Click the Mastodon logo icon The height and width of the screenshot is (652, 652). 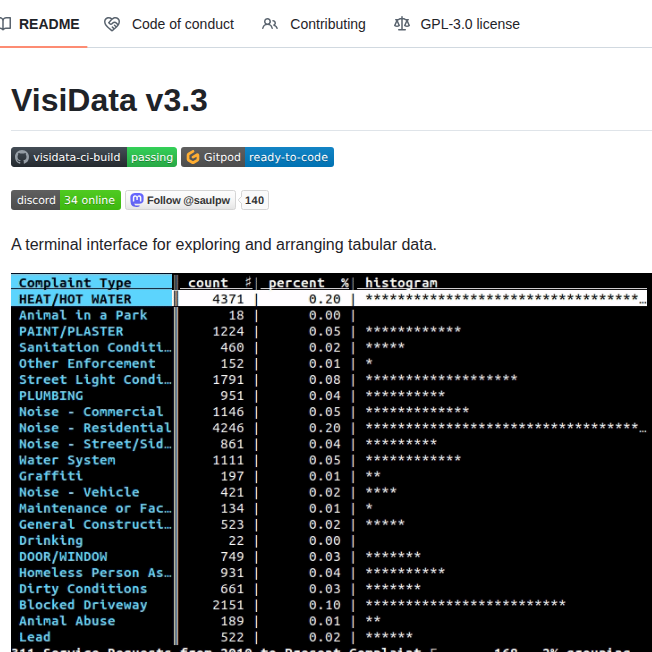coord(137,200)
